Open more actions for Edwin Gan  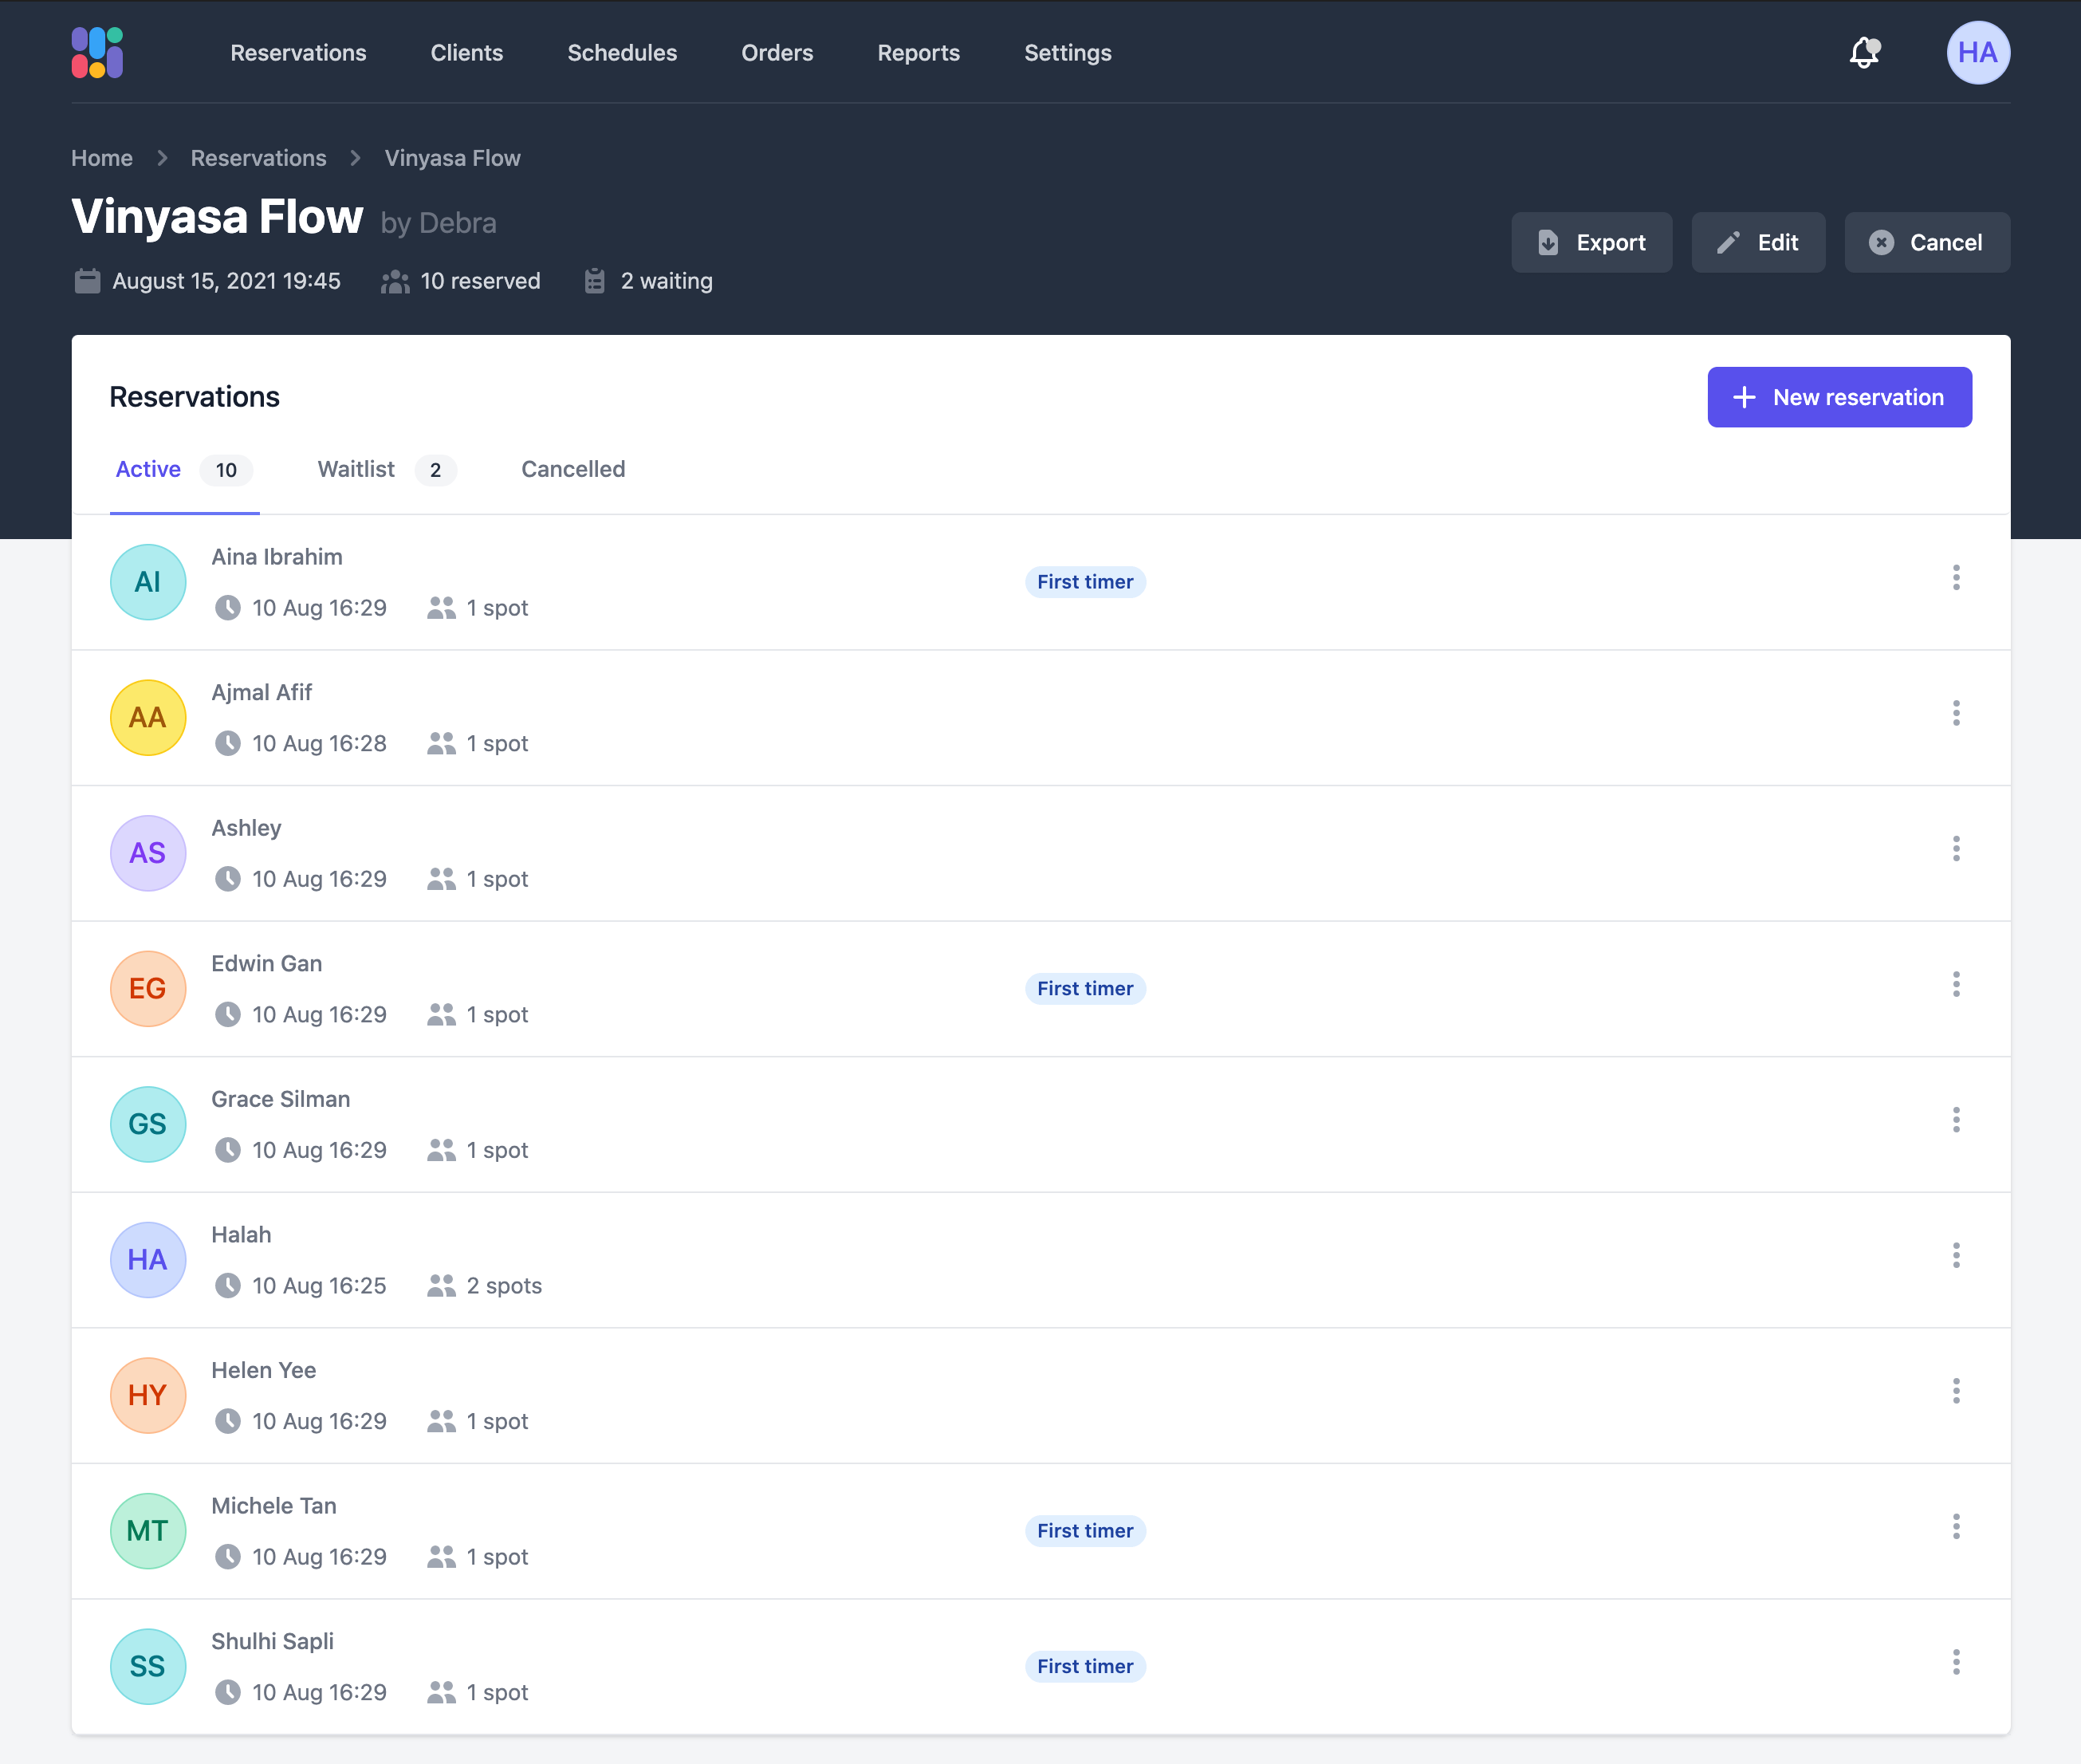pyautogui.click(x=1956, y=985)
